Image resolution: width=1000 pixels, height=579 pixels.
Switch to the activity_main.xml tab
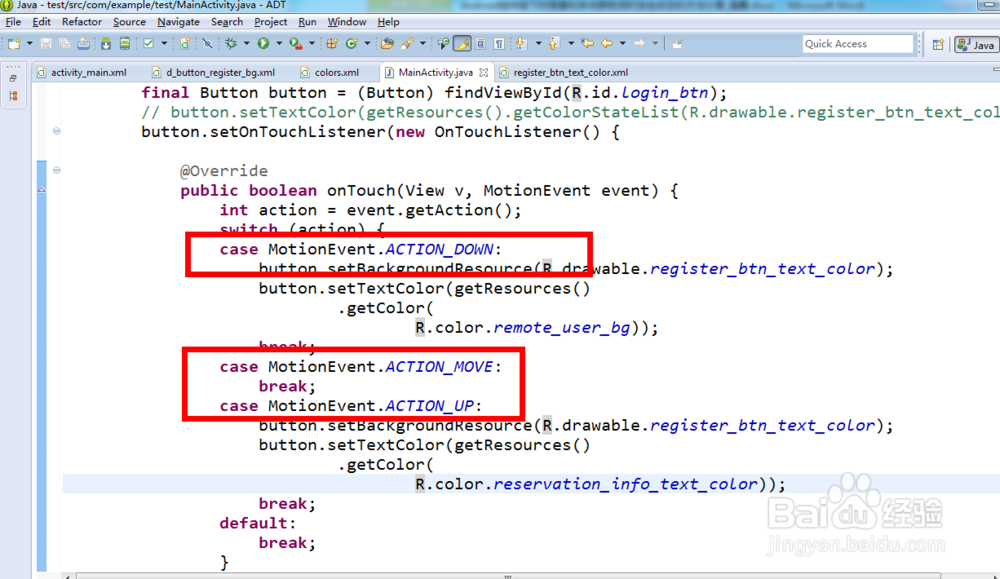[82, 73]
